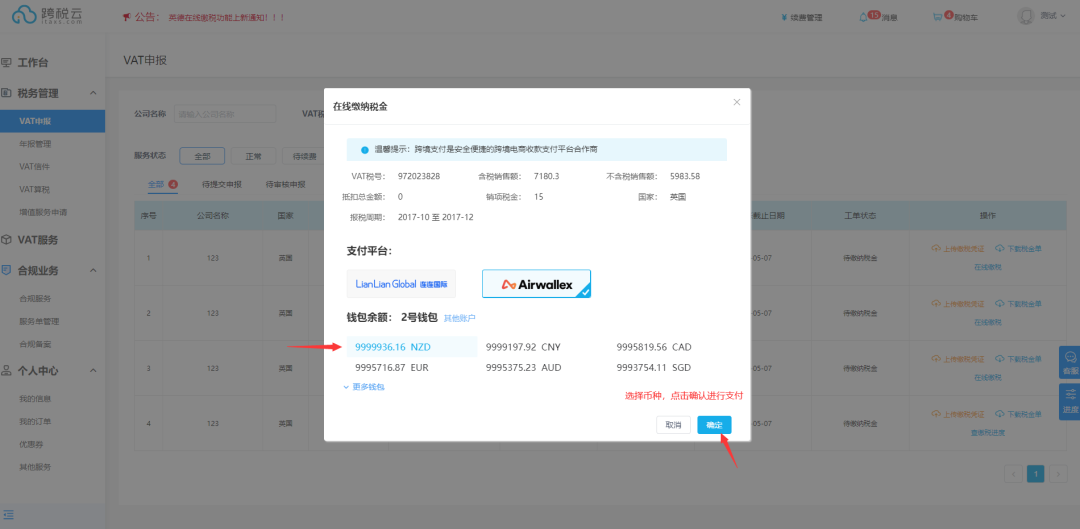
Task: Click the red announcement megaphone icon
Action: 126,17
